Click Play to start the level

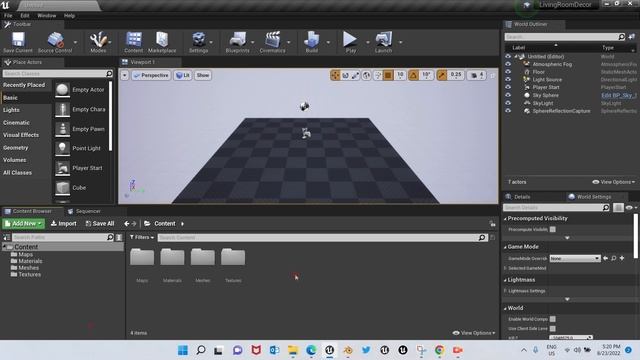[350, 42]
